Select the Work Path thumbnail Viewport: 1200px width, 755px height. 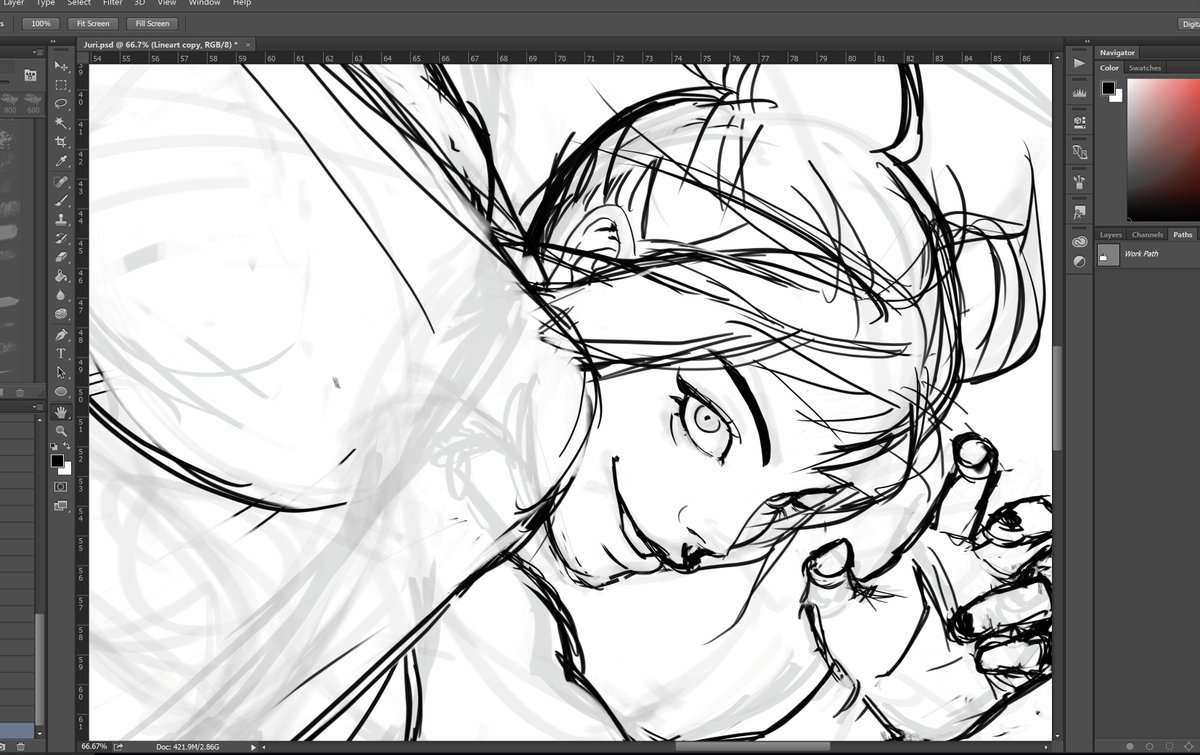click(1108, 256)
